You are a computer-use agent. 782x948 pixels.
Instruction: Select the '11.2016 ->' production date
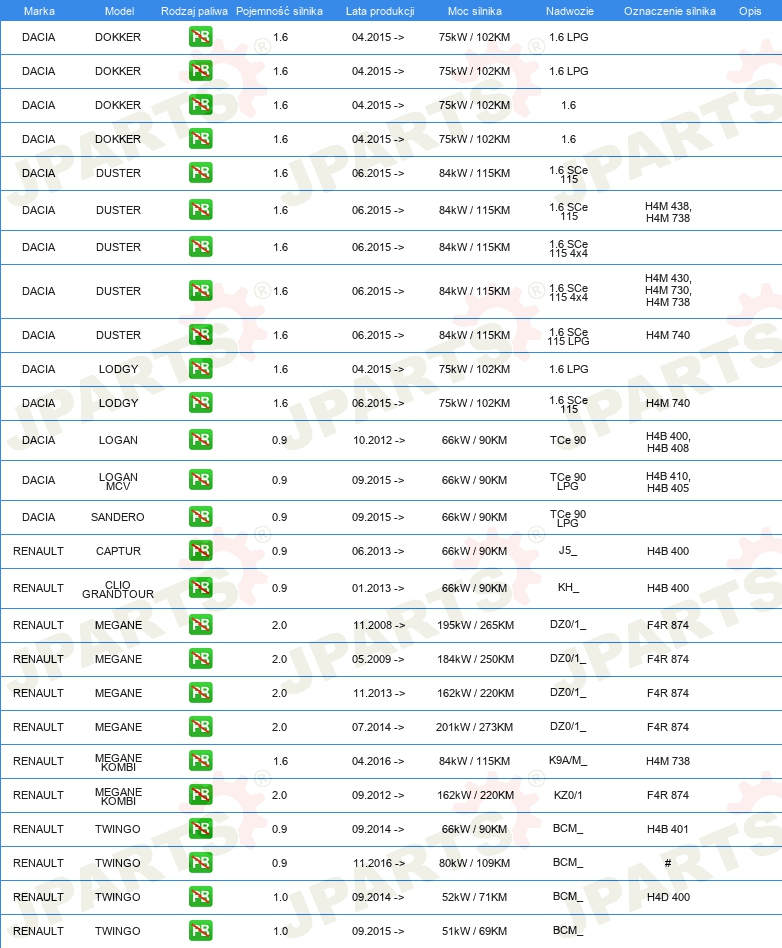pos(379,863)
